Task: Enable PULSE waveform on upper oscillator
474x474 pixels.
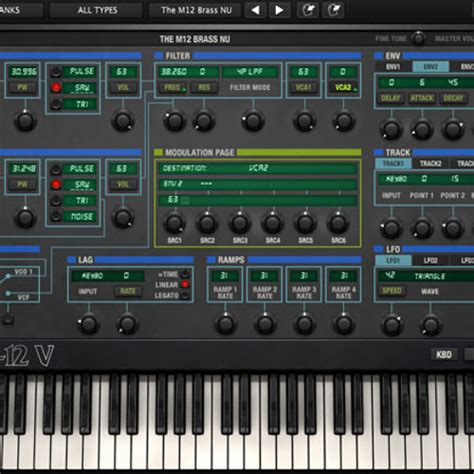Action: (56, 71)
